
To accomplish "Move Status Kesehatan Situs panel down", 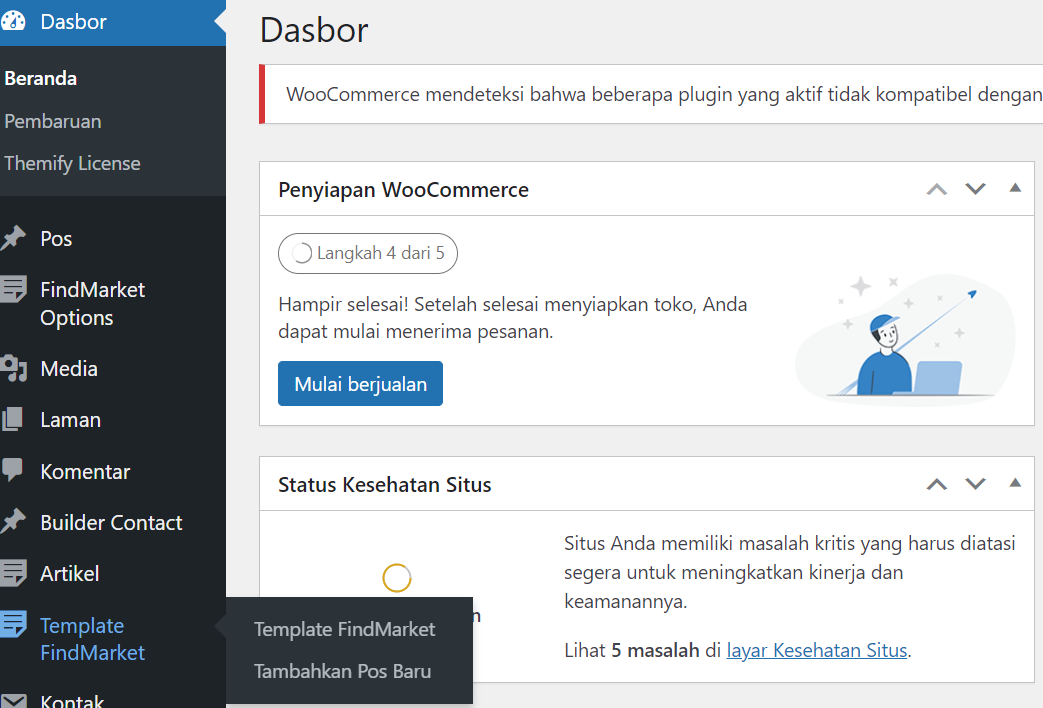I will pos(975,484).
